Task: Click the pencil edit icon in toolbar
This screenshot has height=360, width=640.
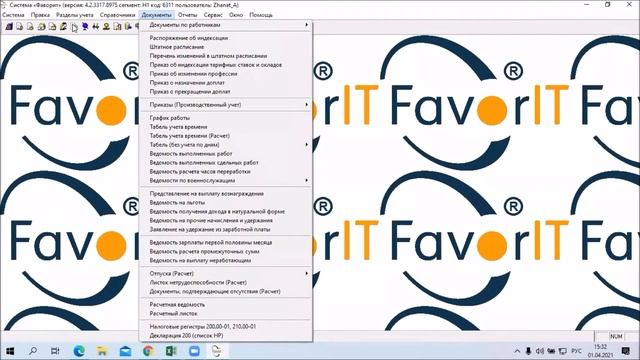Action: tap(63, 27)
